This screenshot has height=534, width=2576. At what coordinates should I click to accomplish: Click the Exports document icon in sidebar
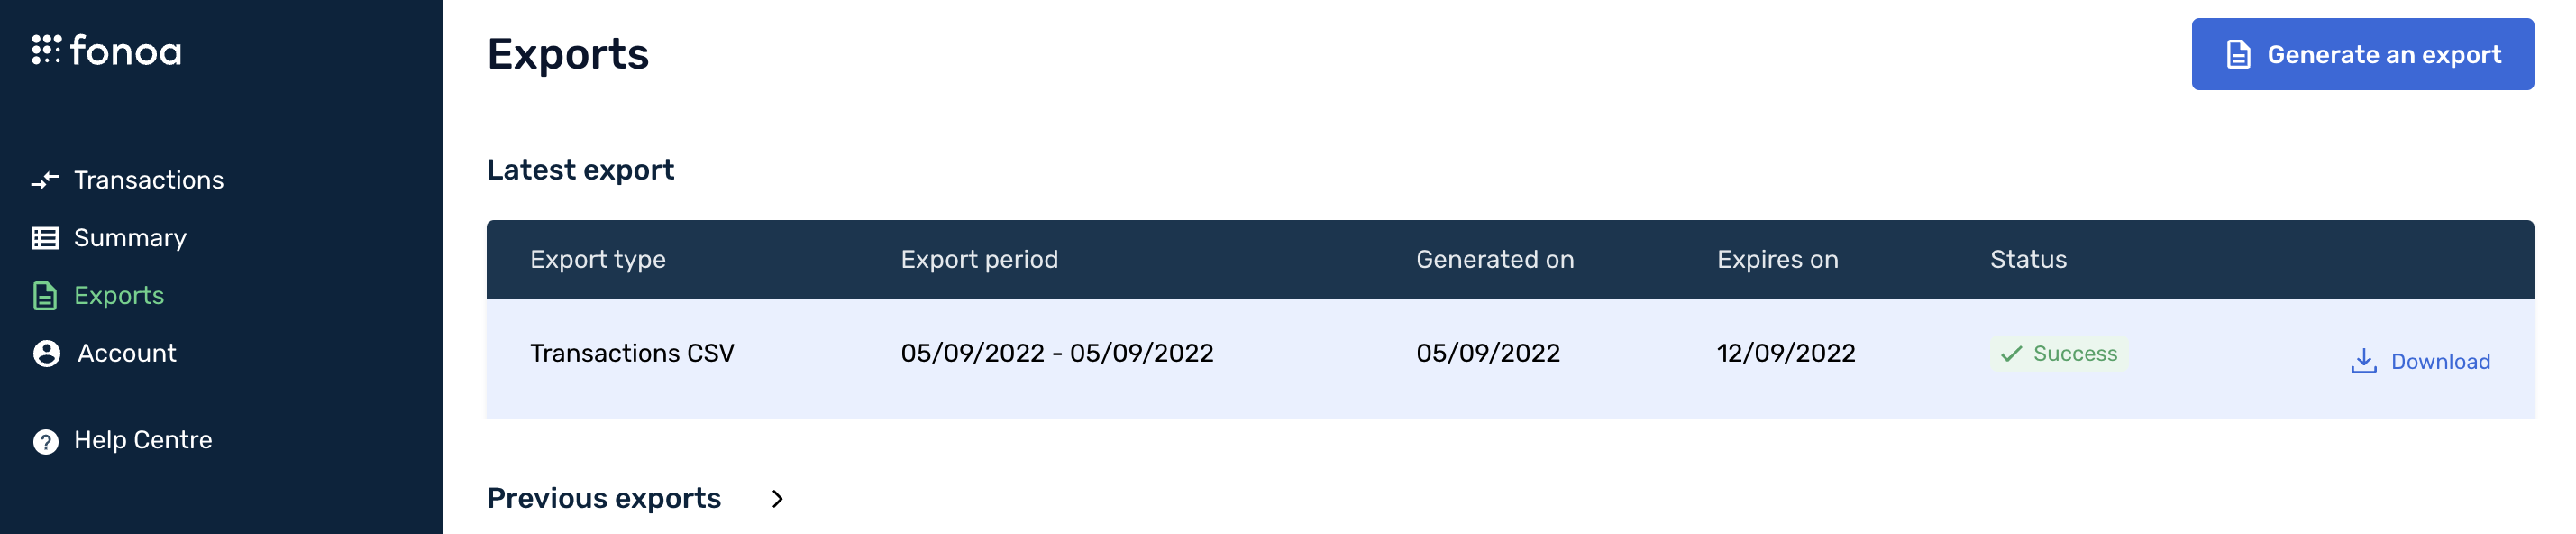45,296
